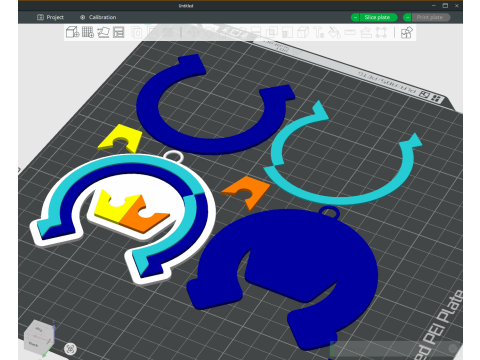Screen dimensions: 480x360
Task: Run the Auto orient tool
Action: pos(103,32)
